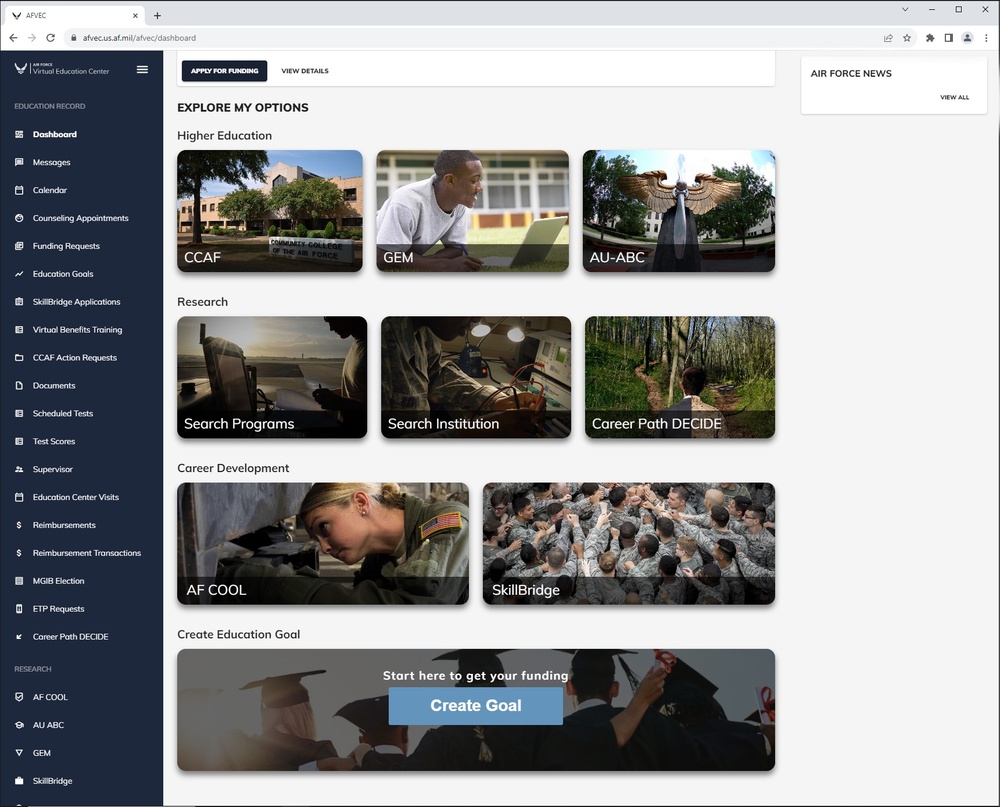Click the Funding Requests icon
Image resolution: width=1000 pixels, height=807 pixels.
(19, 246)
